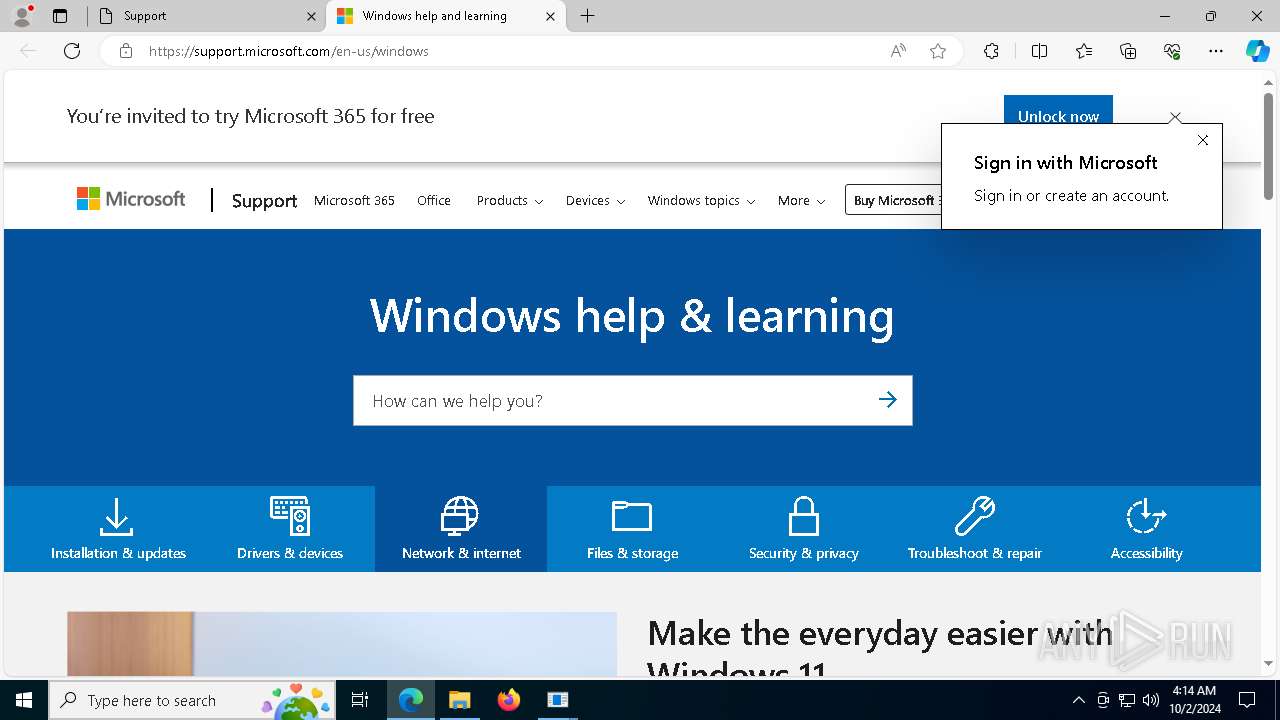1280x720 pixels.
Task: Close the Sign in with Microsoft popup
Action: pos(1203,140)
